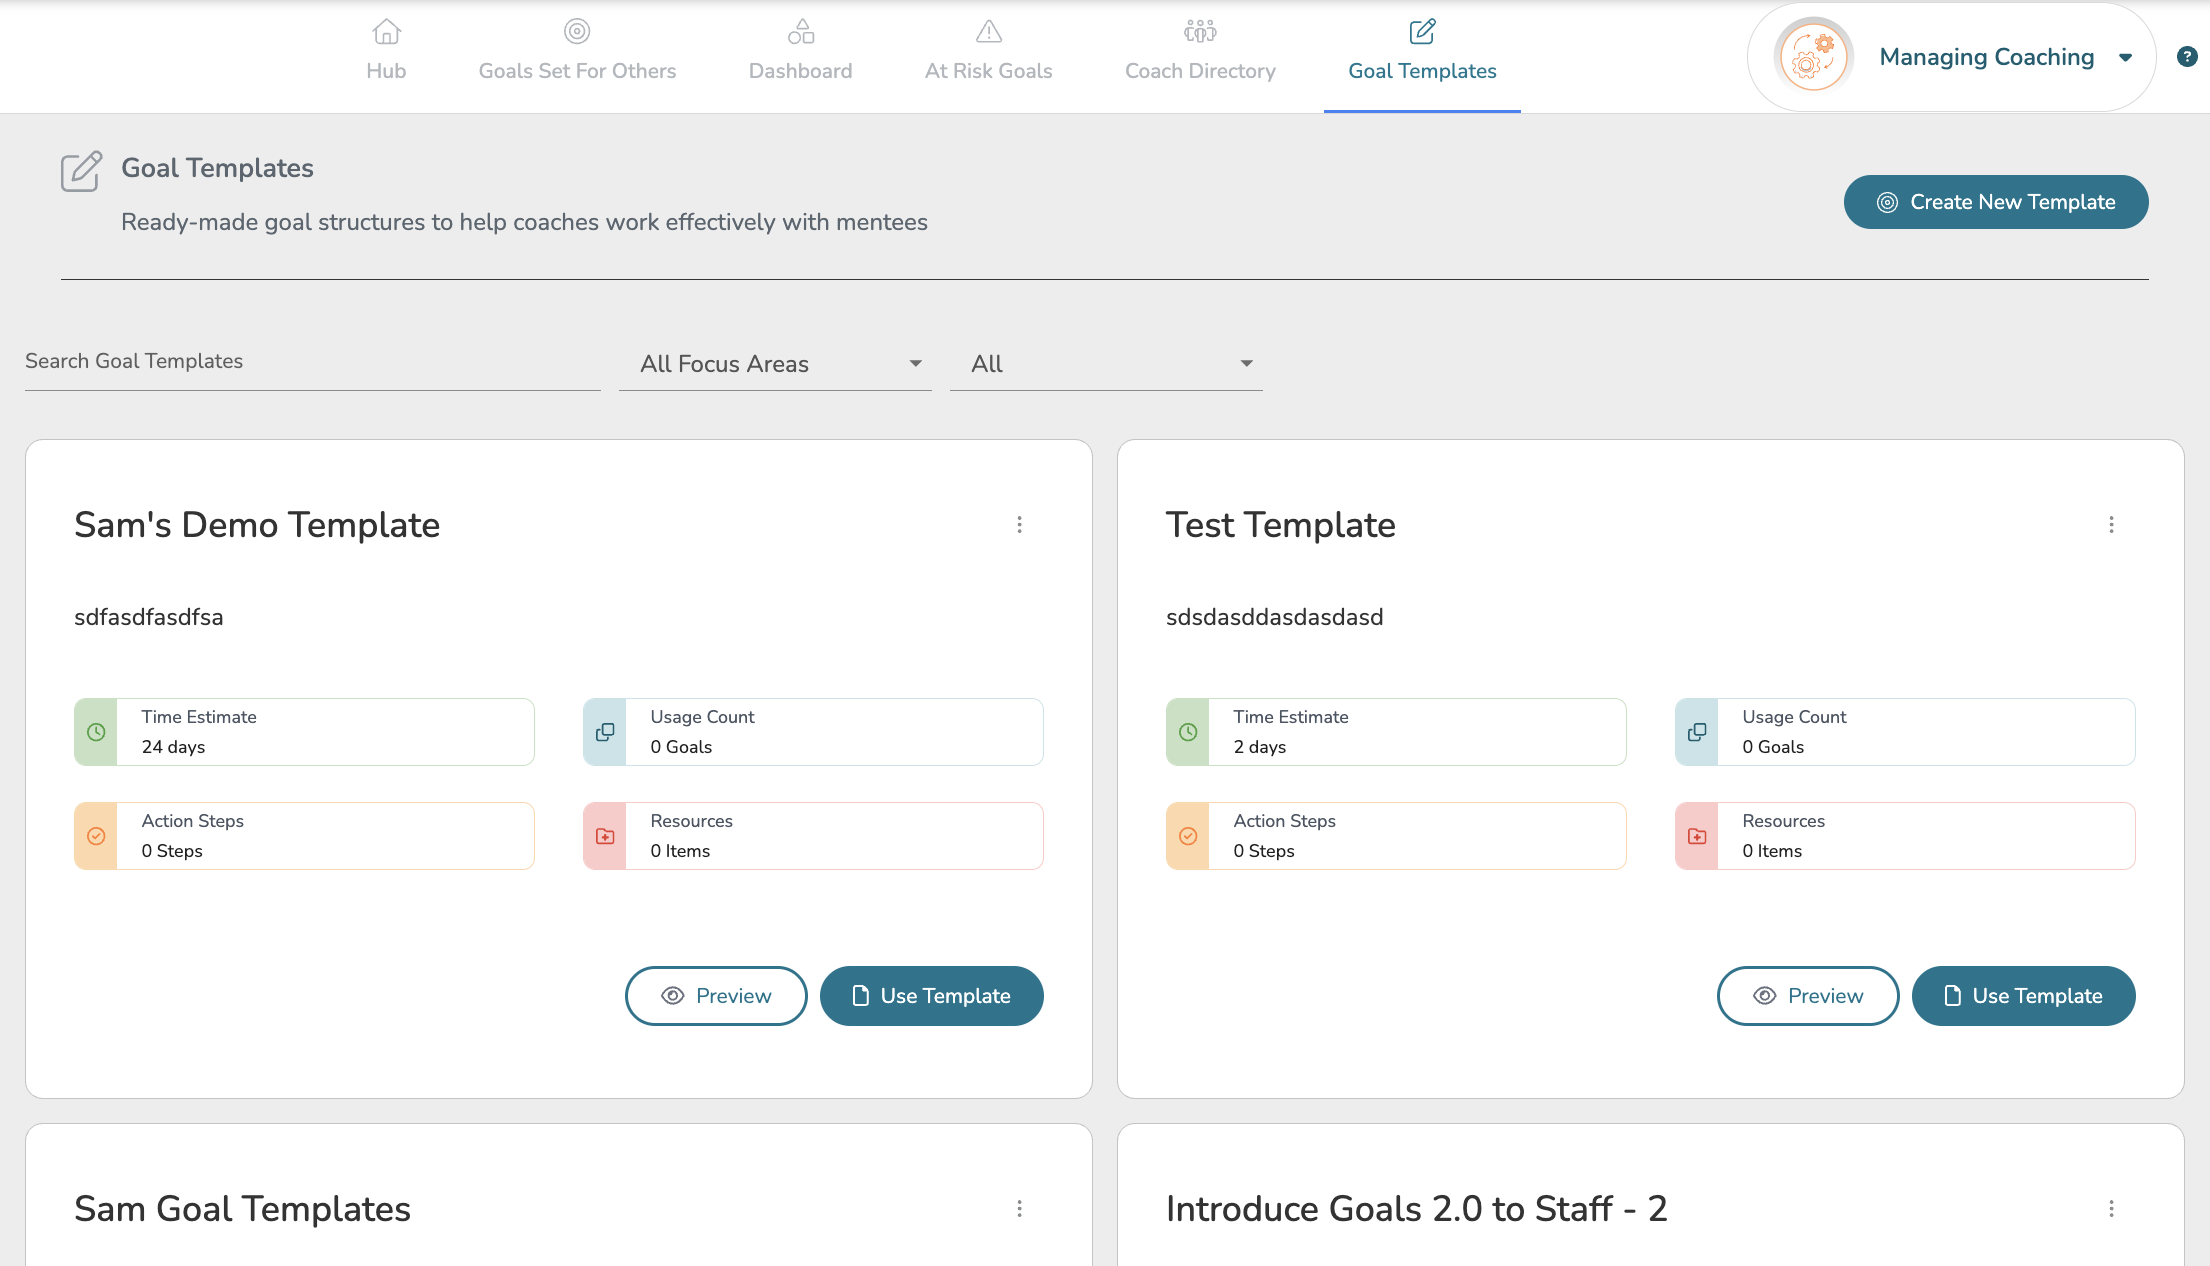Click the help question mark icon
The width and height of the screenshot is (2210, 1266).
click(x=2187, y=57)
